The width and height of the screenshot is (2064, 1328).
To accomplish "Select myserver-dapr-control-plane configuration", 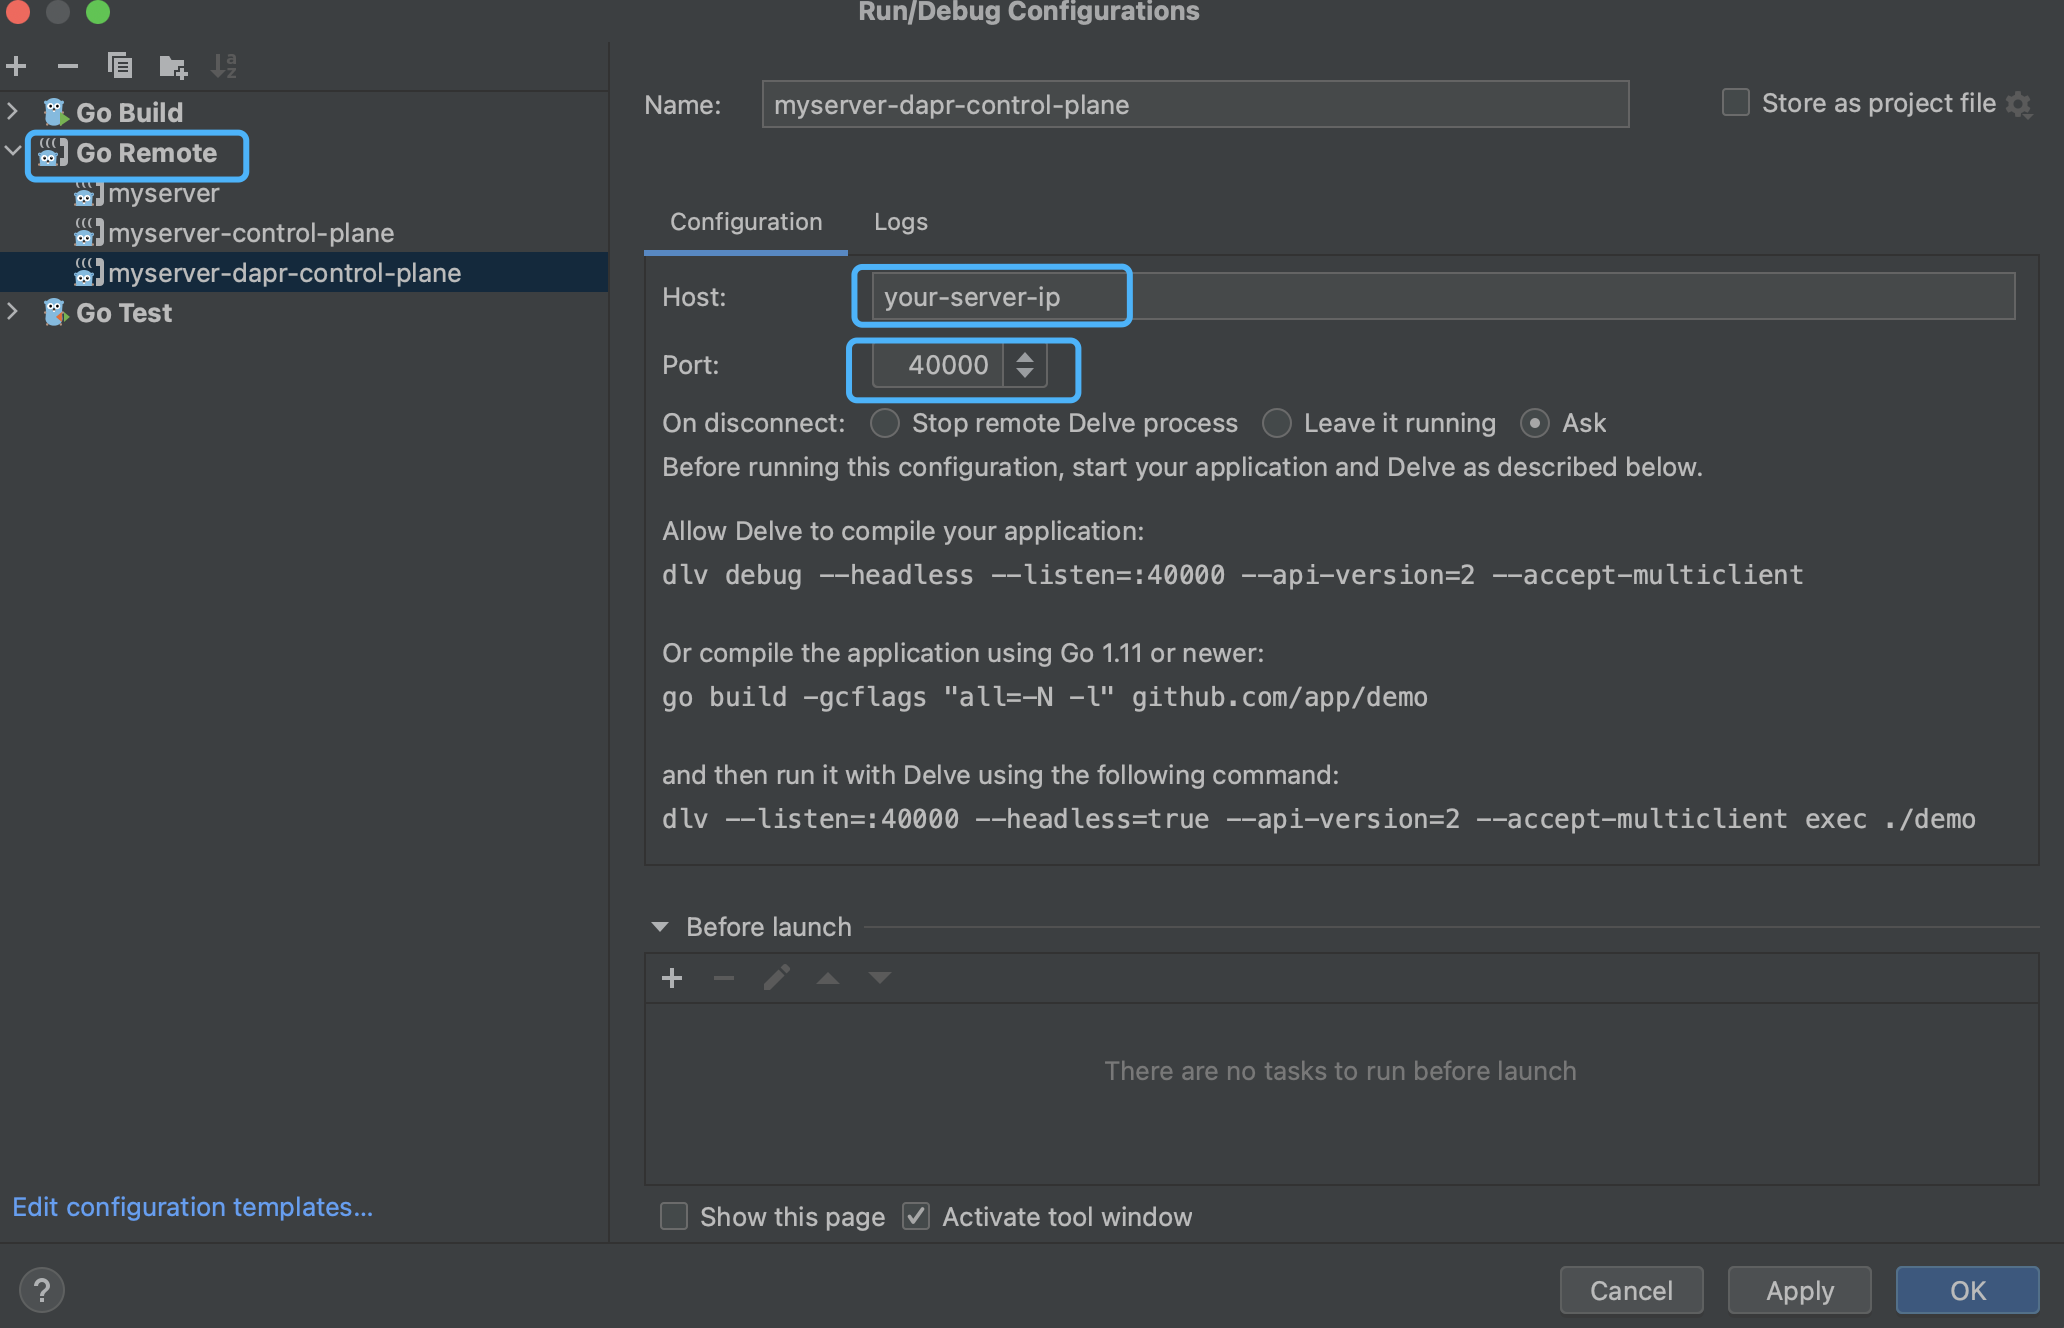I will (304, 272).
